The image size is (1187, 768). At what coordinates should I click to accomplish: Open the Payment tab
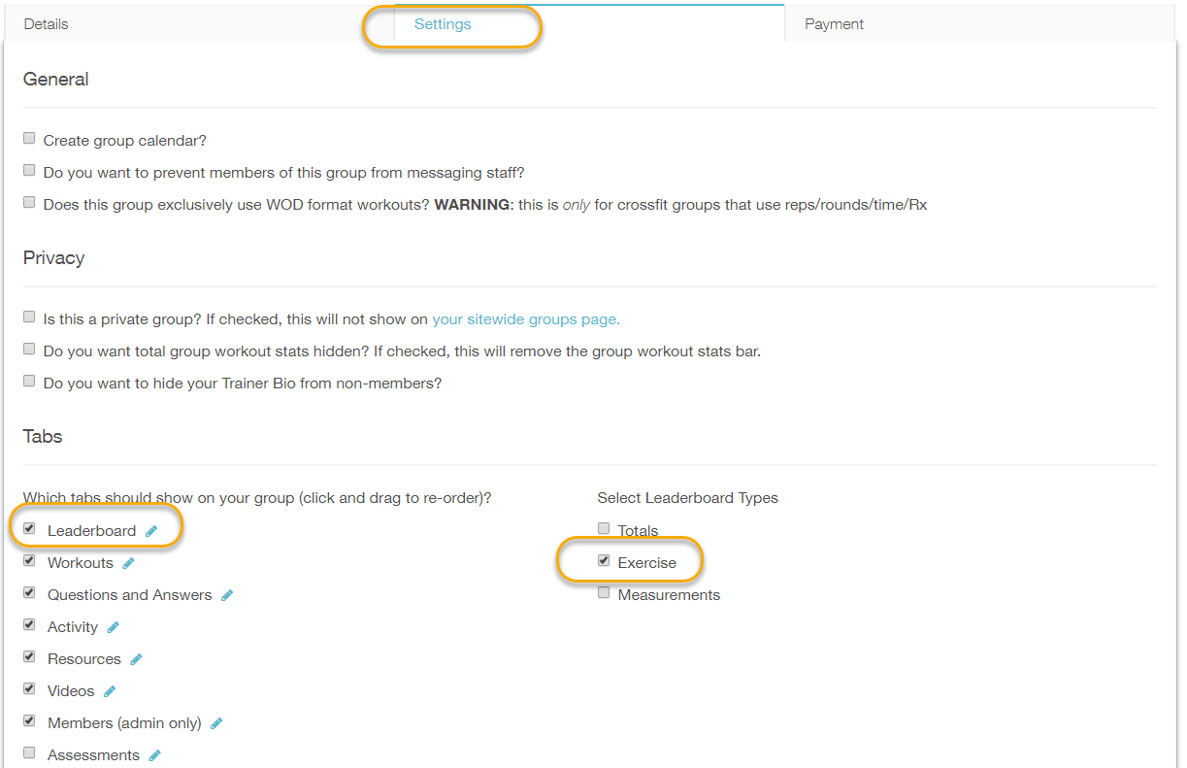[834, 24]
